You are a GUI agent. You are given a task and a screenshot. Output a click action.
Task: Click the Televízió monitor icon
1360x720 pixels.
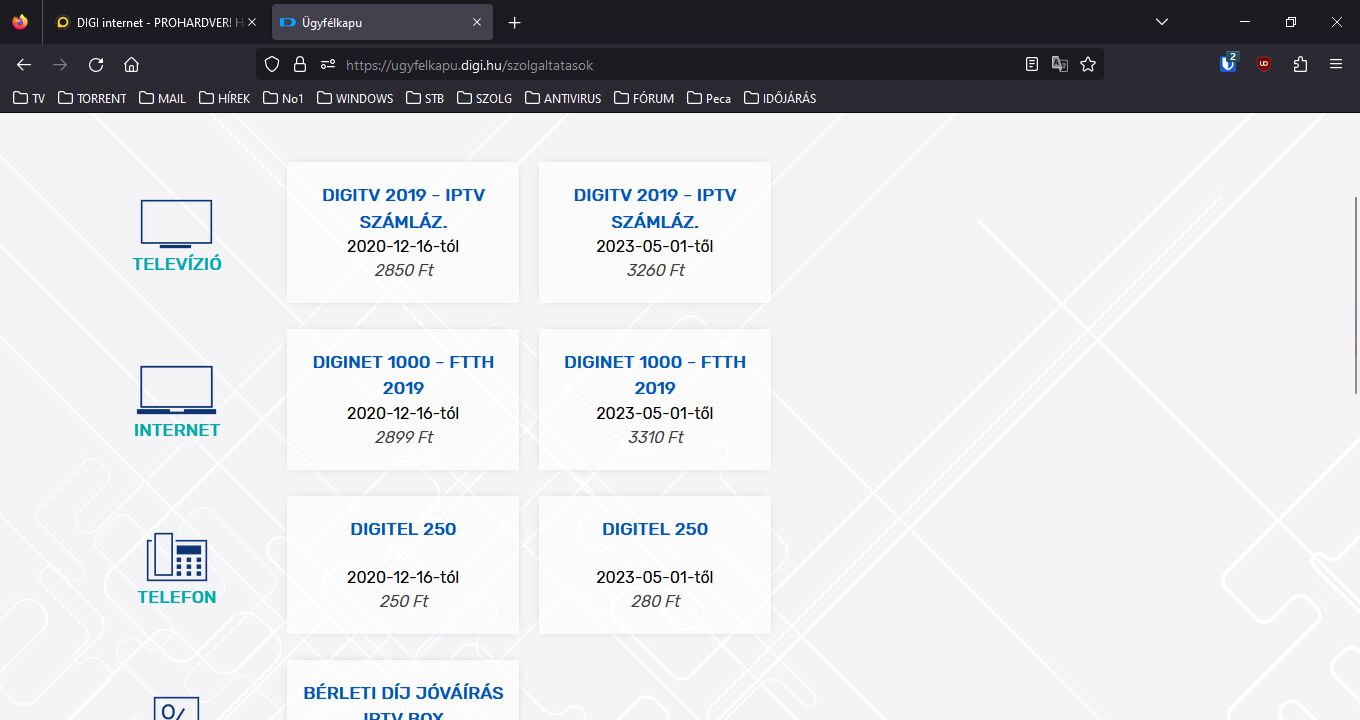click(176, 224)
